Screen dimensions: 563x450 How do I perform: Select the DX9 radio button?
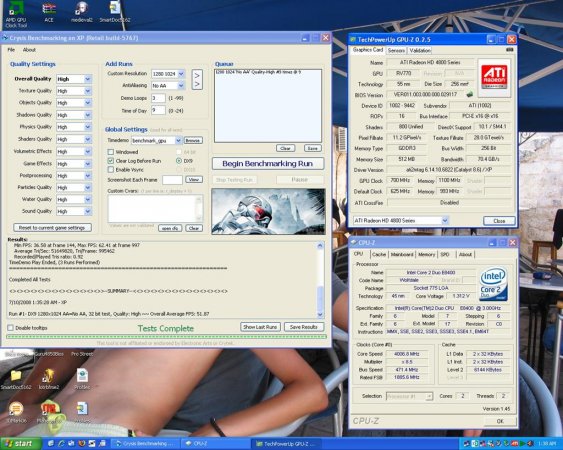(178, 161)
